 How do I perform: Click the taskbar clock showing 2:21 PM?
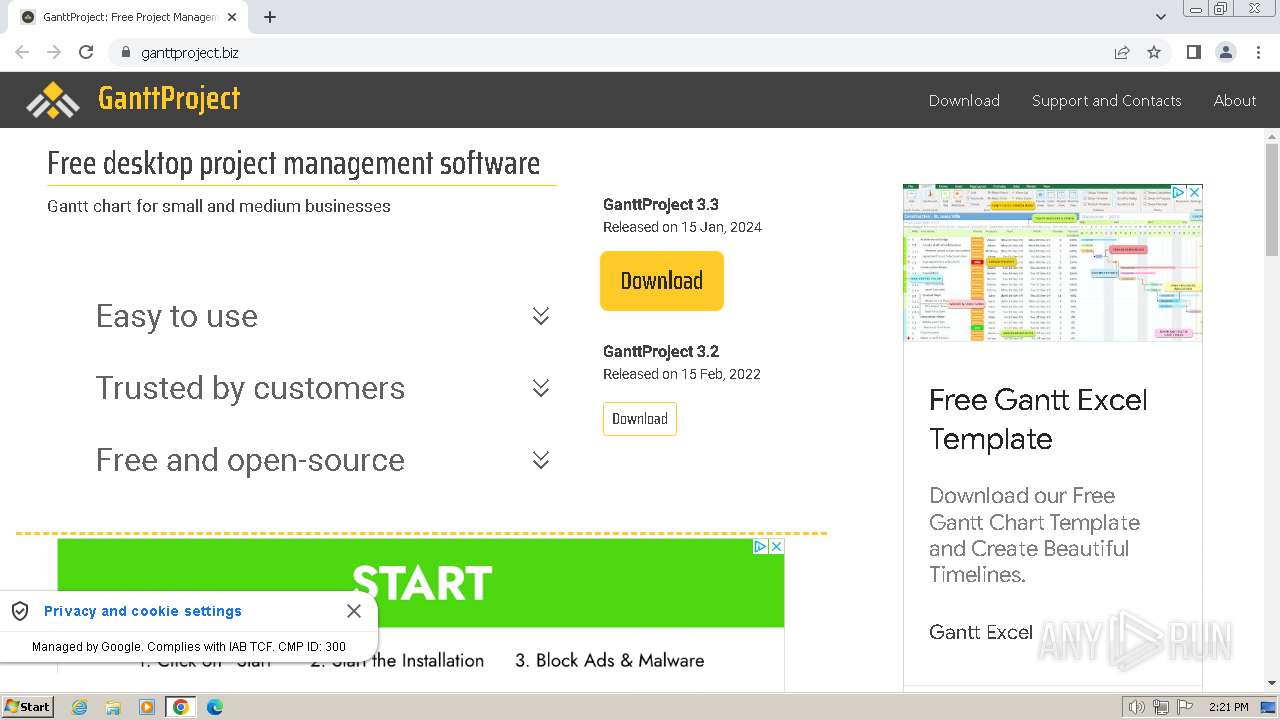pyautogui.click(x=1228, y=707)
